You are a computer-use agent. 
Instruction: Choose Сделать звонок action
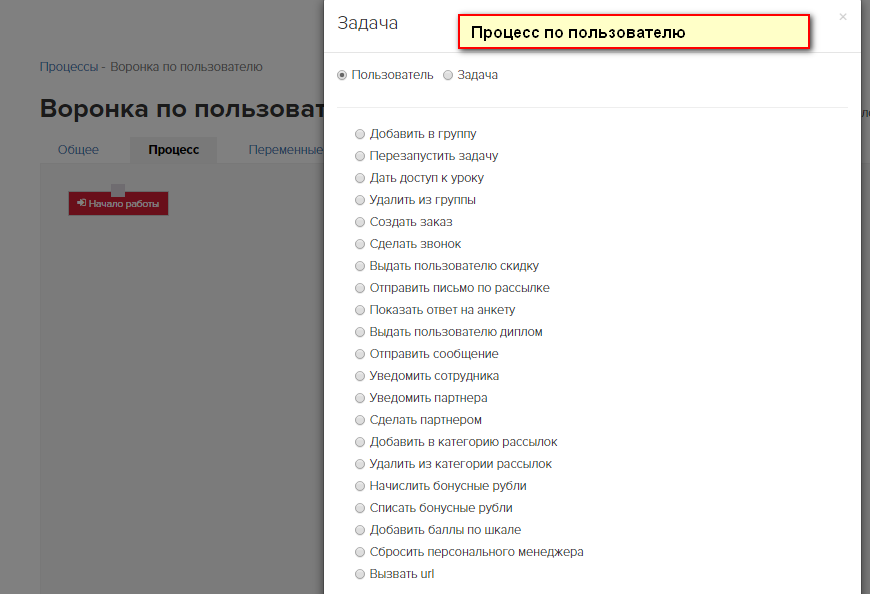click(x=360, y=244)
